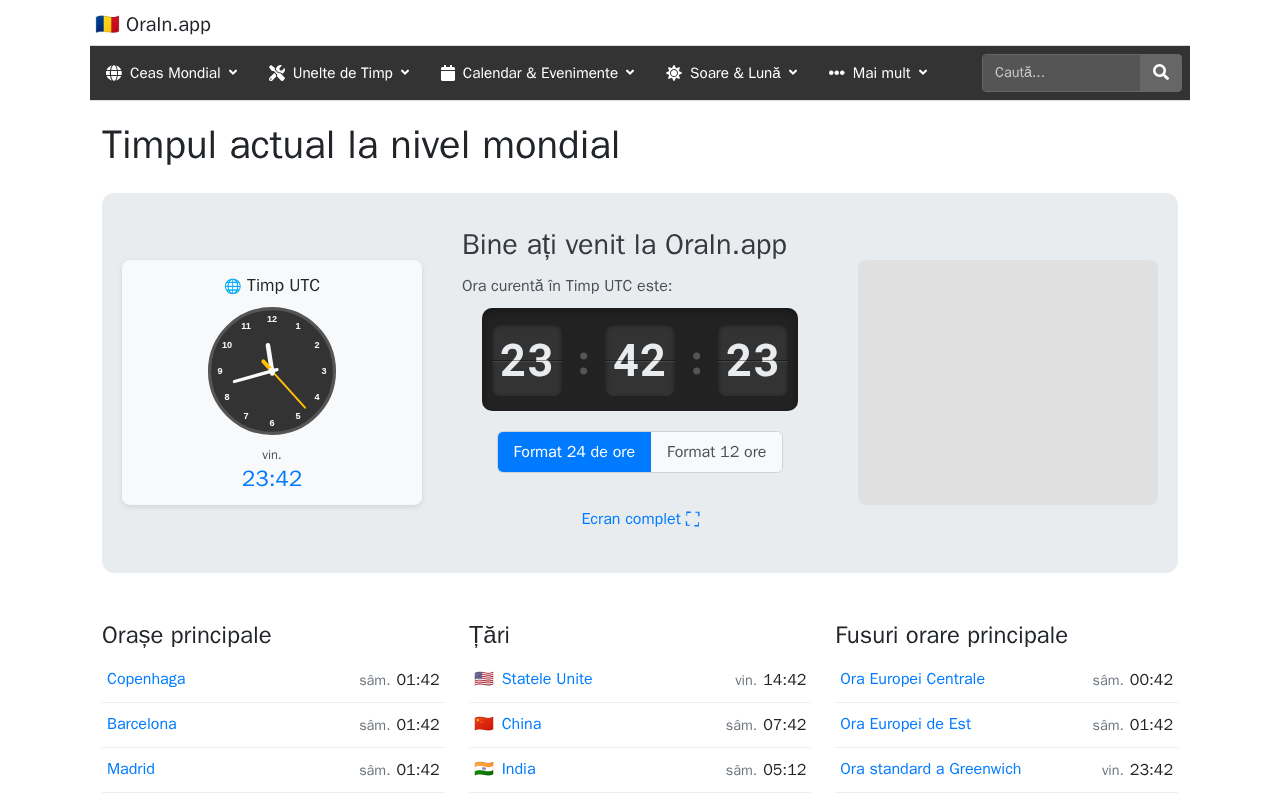
Task: Click Ora Europei de Est time 01:42
Action: [x=1151, y=725]
